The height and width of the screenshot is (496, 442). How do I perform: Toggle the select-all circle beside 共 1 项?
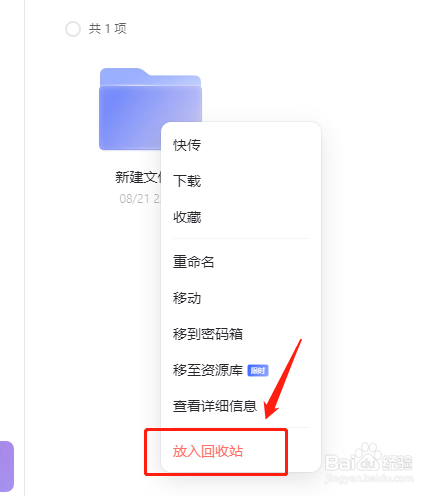[x=73, y=29]
